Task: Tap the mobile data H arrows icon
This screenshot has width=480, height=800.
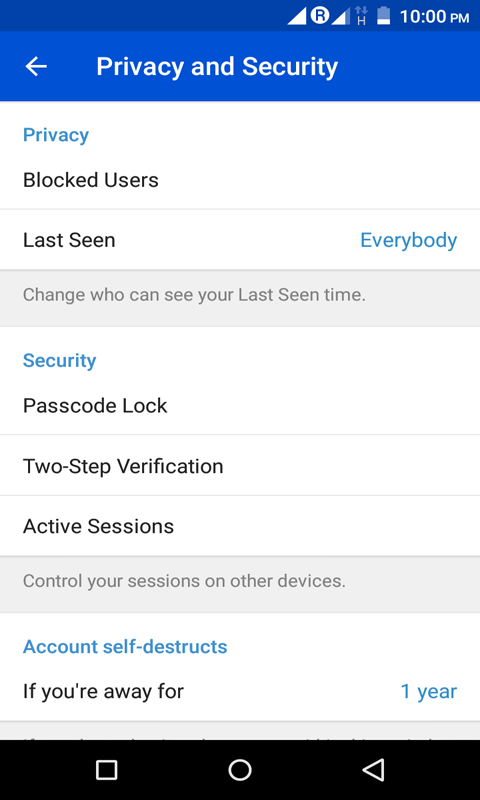Action: click(361, 16)
